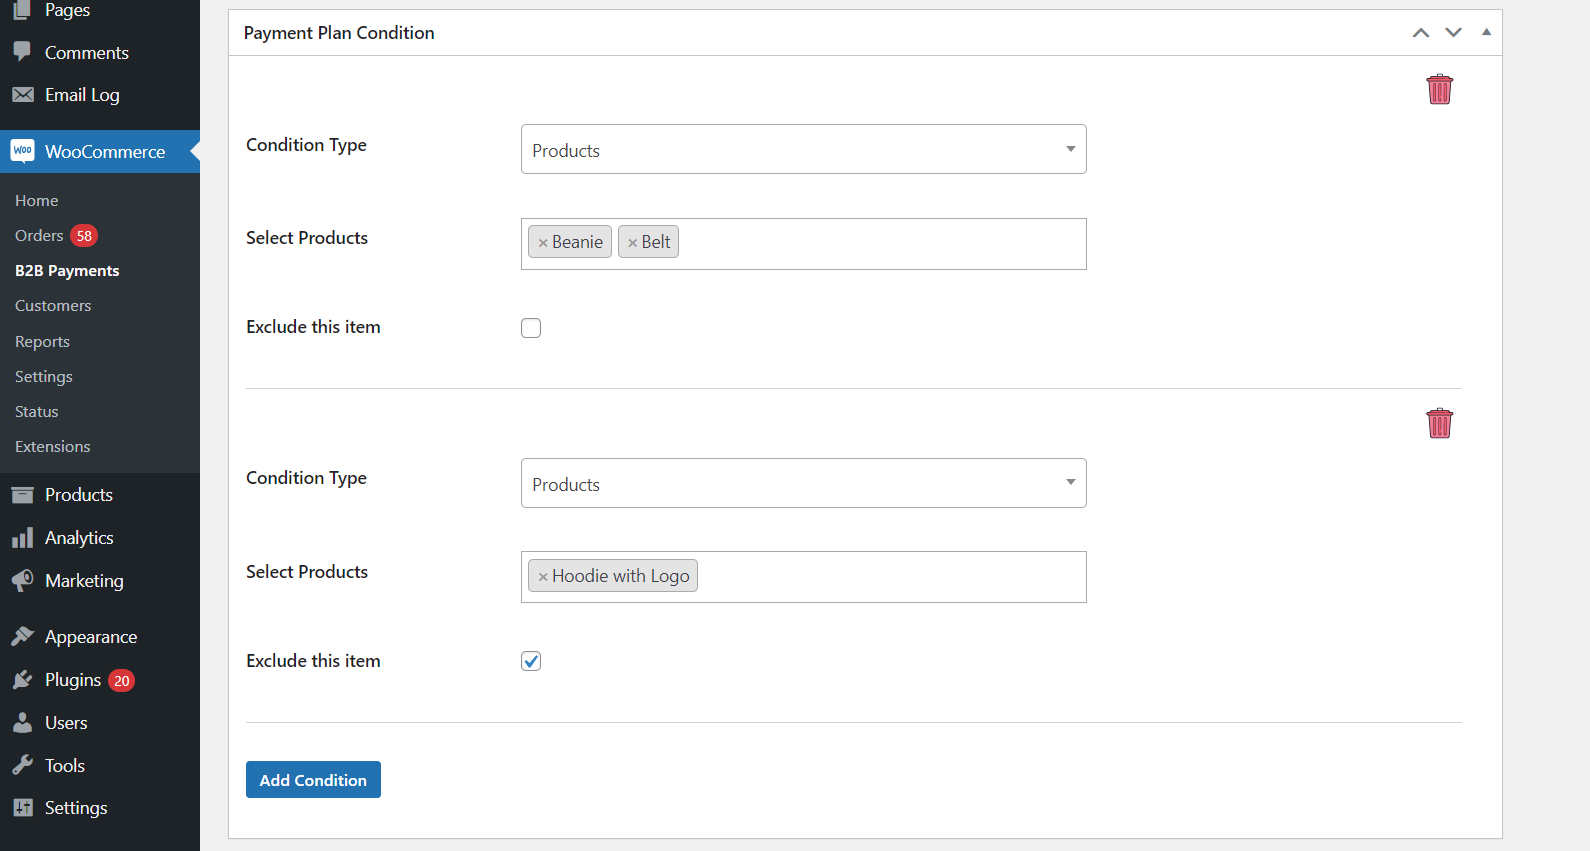Click the Settings sliders icon at sidebar bottom
This screenshot has height=851, width=1590.
tap(23, 808)
